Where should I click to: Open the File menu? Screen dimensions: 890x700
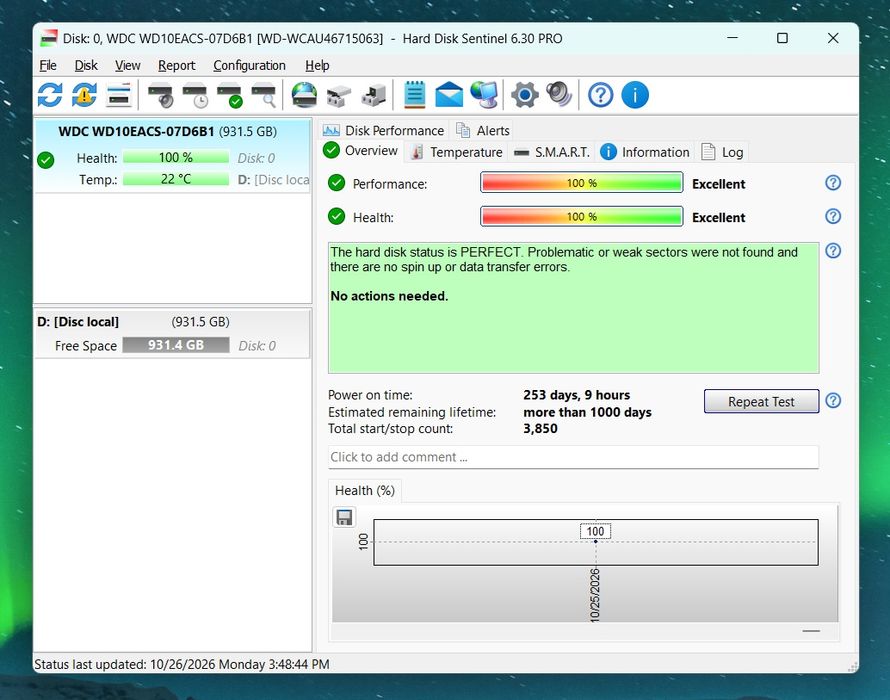coord(48,65)
